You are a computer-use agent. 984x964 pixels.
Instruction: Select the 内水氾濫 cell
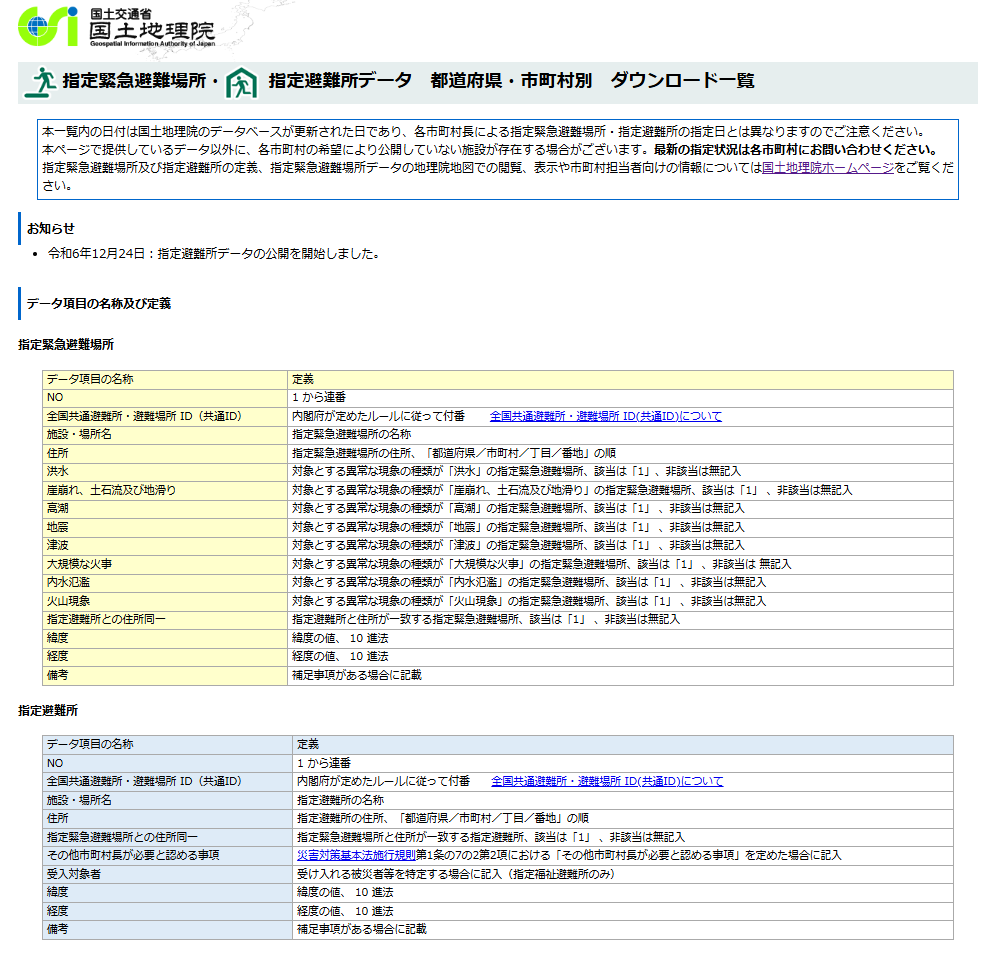pyautogui.click(x=165, y=582)
